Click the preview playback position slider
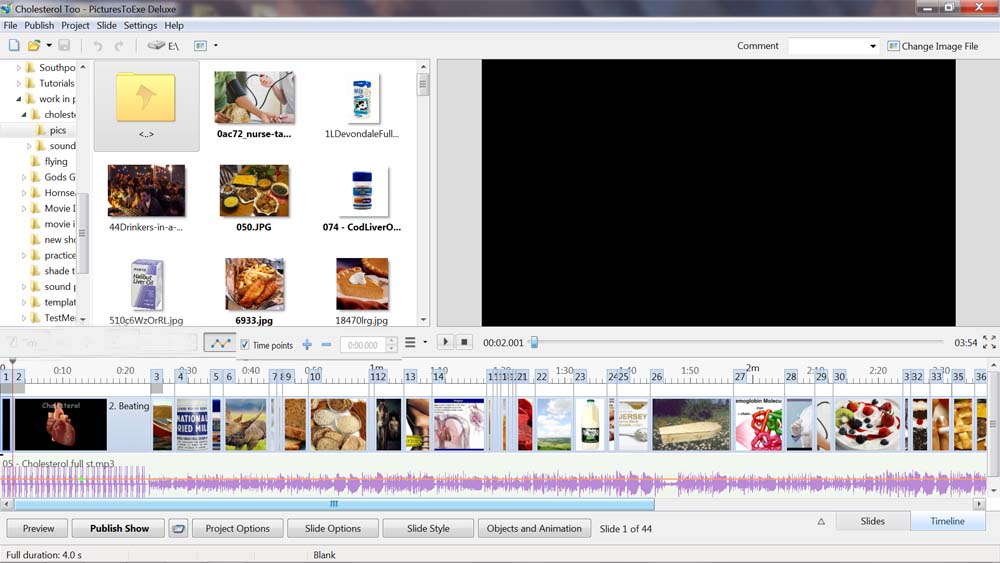1000x563 pixels. 534,342
